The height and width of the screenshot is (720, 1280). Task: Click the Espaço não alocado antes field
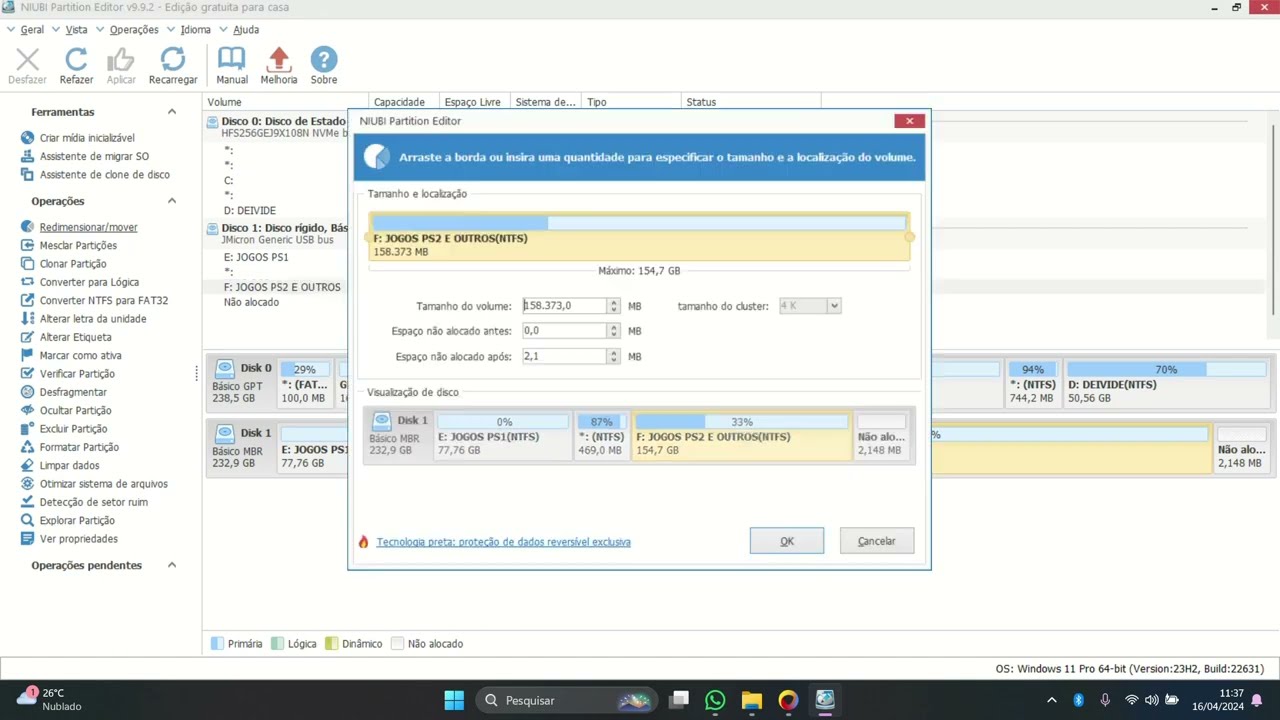coord(565,331)
